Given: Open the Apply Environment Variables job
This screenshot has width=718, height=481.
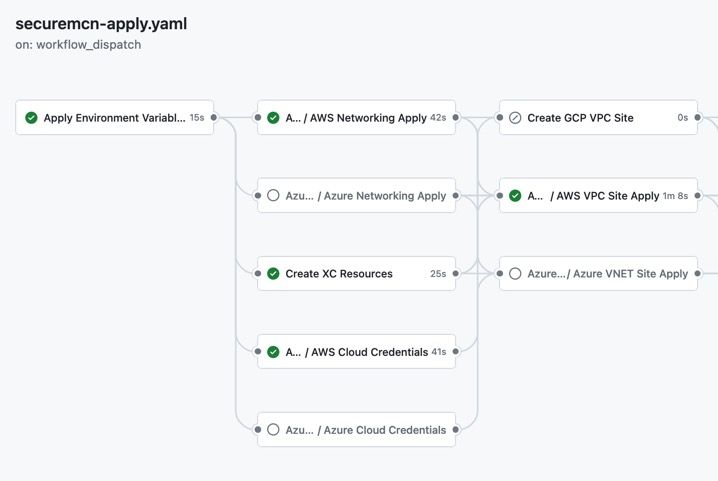Looking at the screenshot, I should (x=114, y=118).
